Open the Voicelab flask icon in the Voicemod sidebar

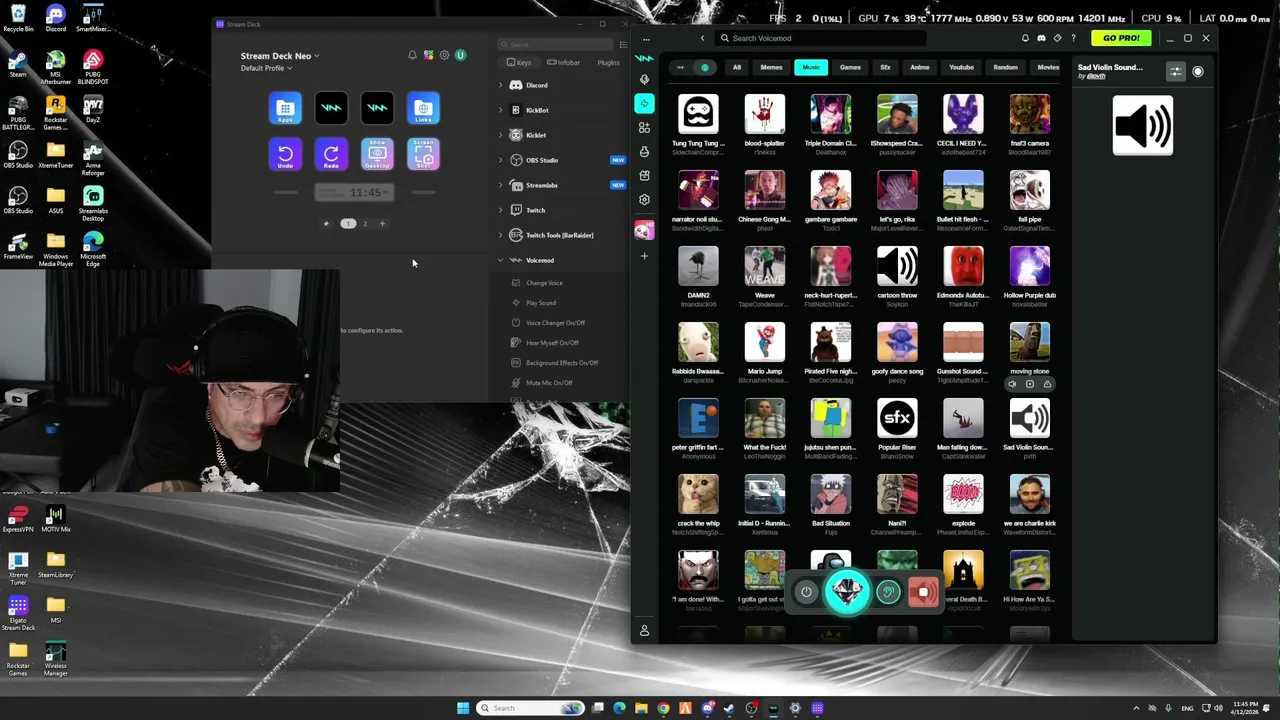[x=644, y=151]
